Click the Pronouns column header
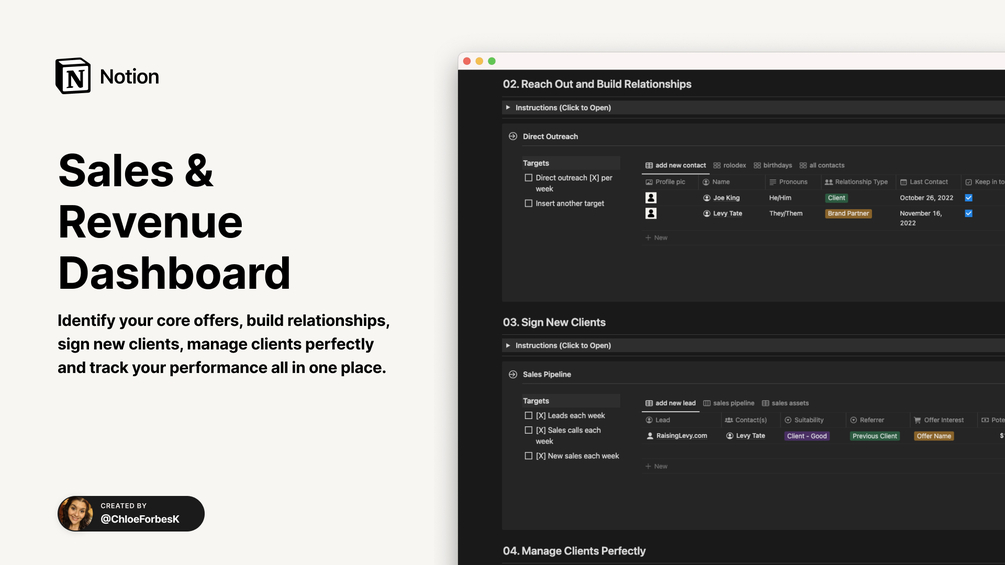This screenshot has height=565, width=1005. click(788, 182)
